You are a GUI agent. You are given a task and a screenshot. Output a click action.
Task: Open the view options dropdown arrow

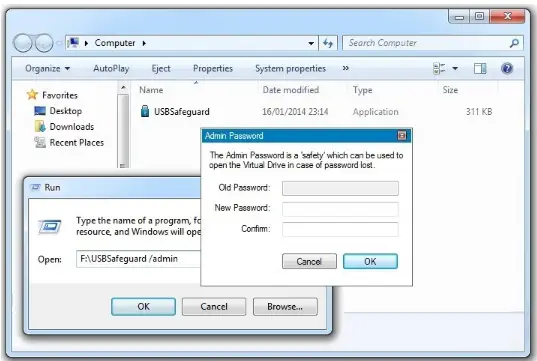pos(455,69)
